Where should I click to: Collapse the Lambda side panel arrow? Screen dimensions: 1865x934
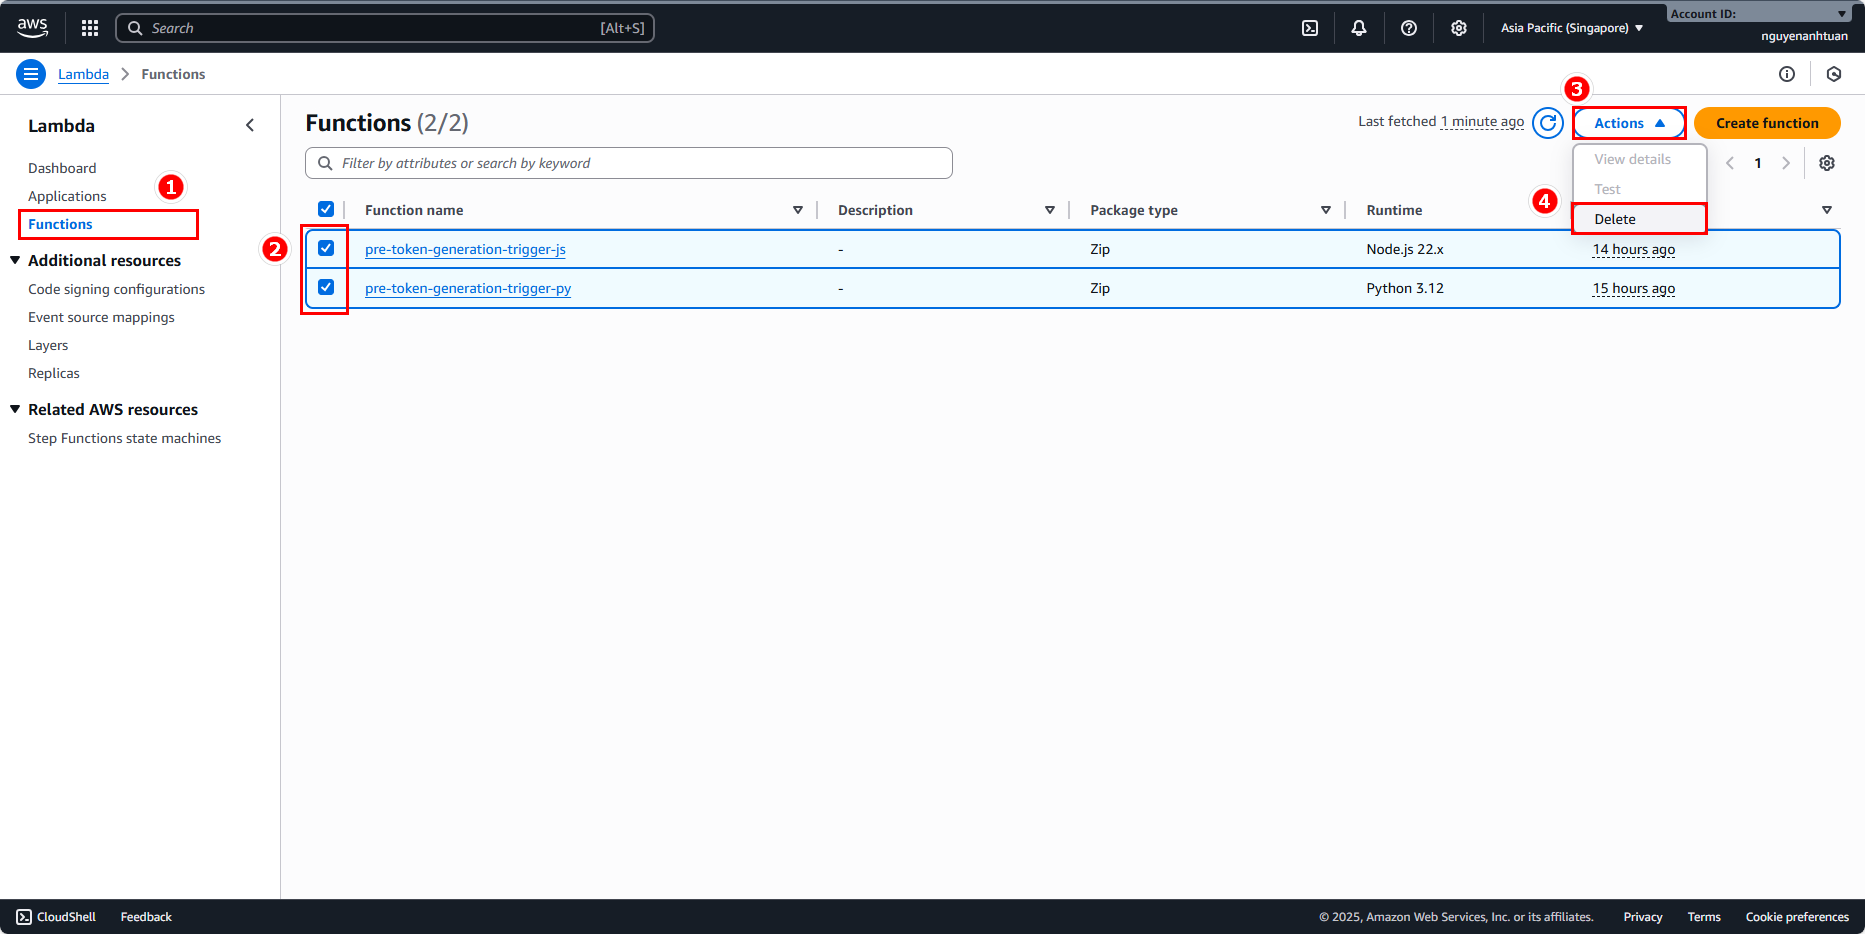(x=250, y=125)
